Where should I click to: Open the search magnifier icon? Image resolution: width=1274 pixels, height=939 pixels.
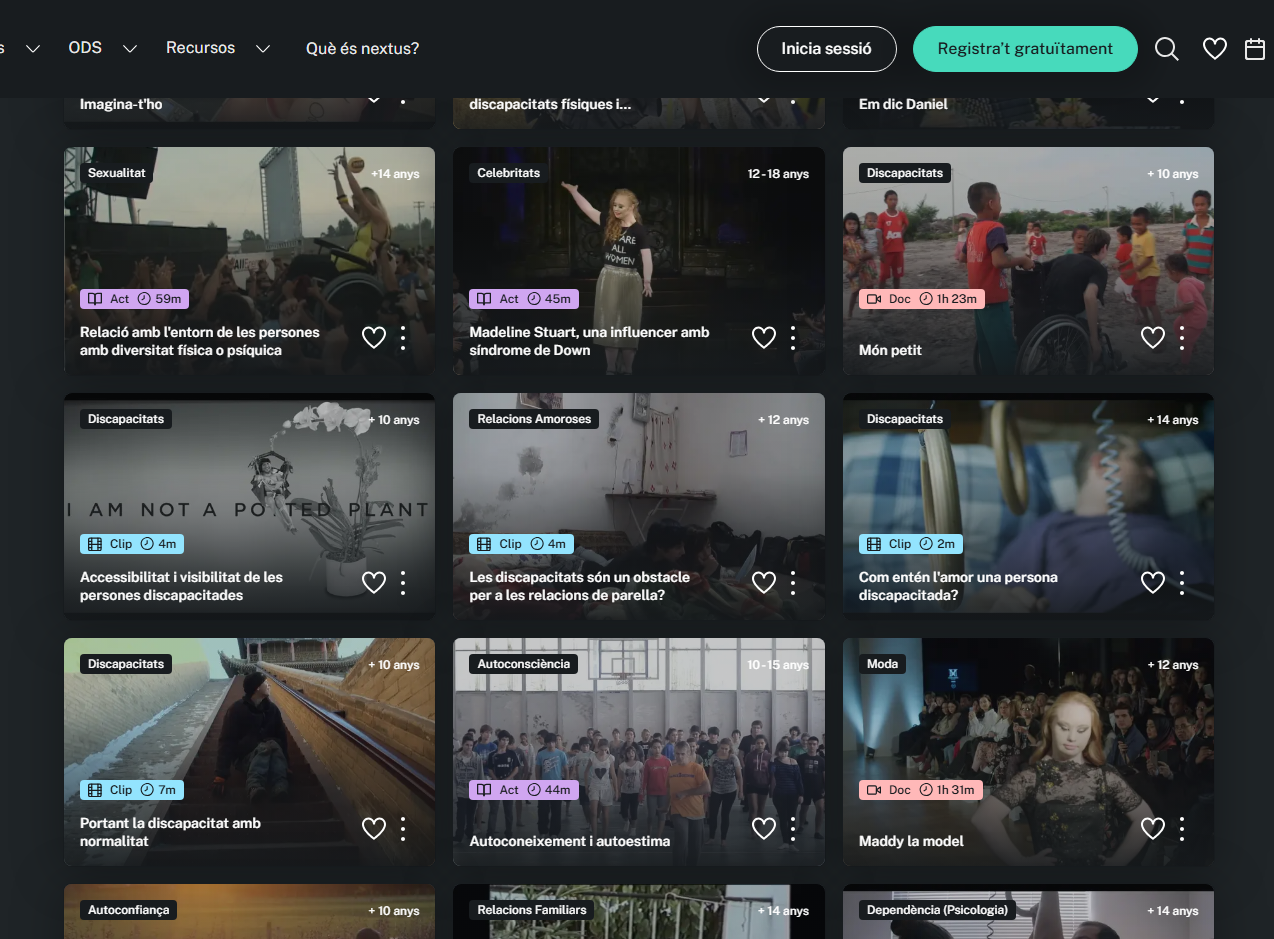(x=1166, y=49)
